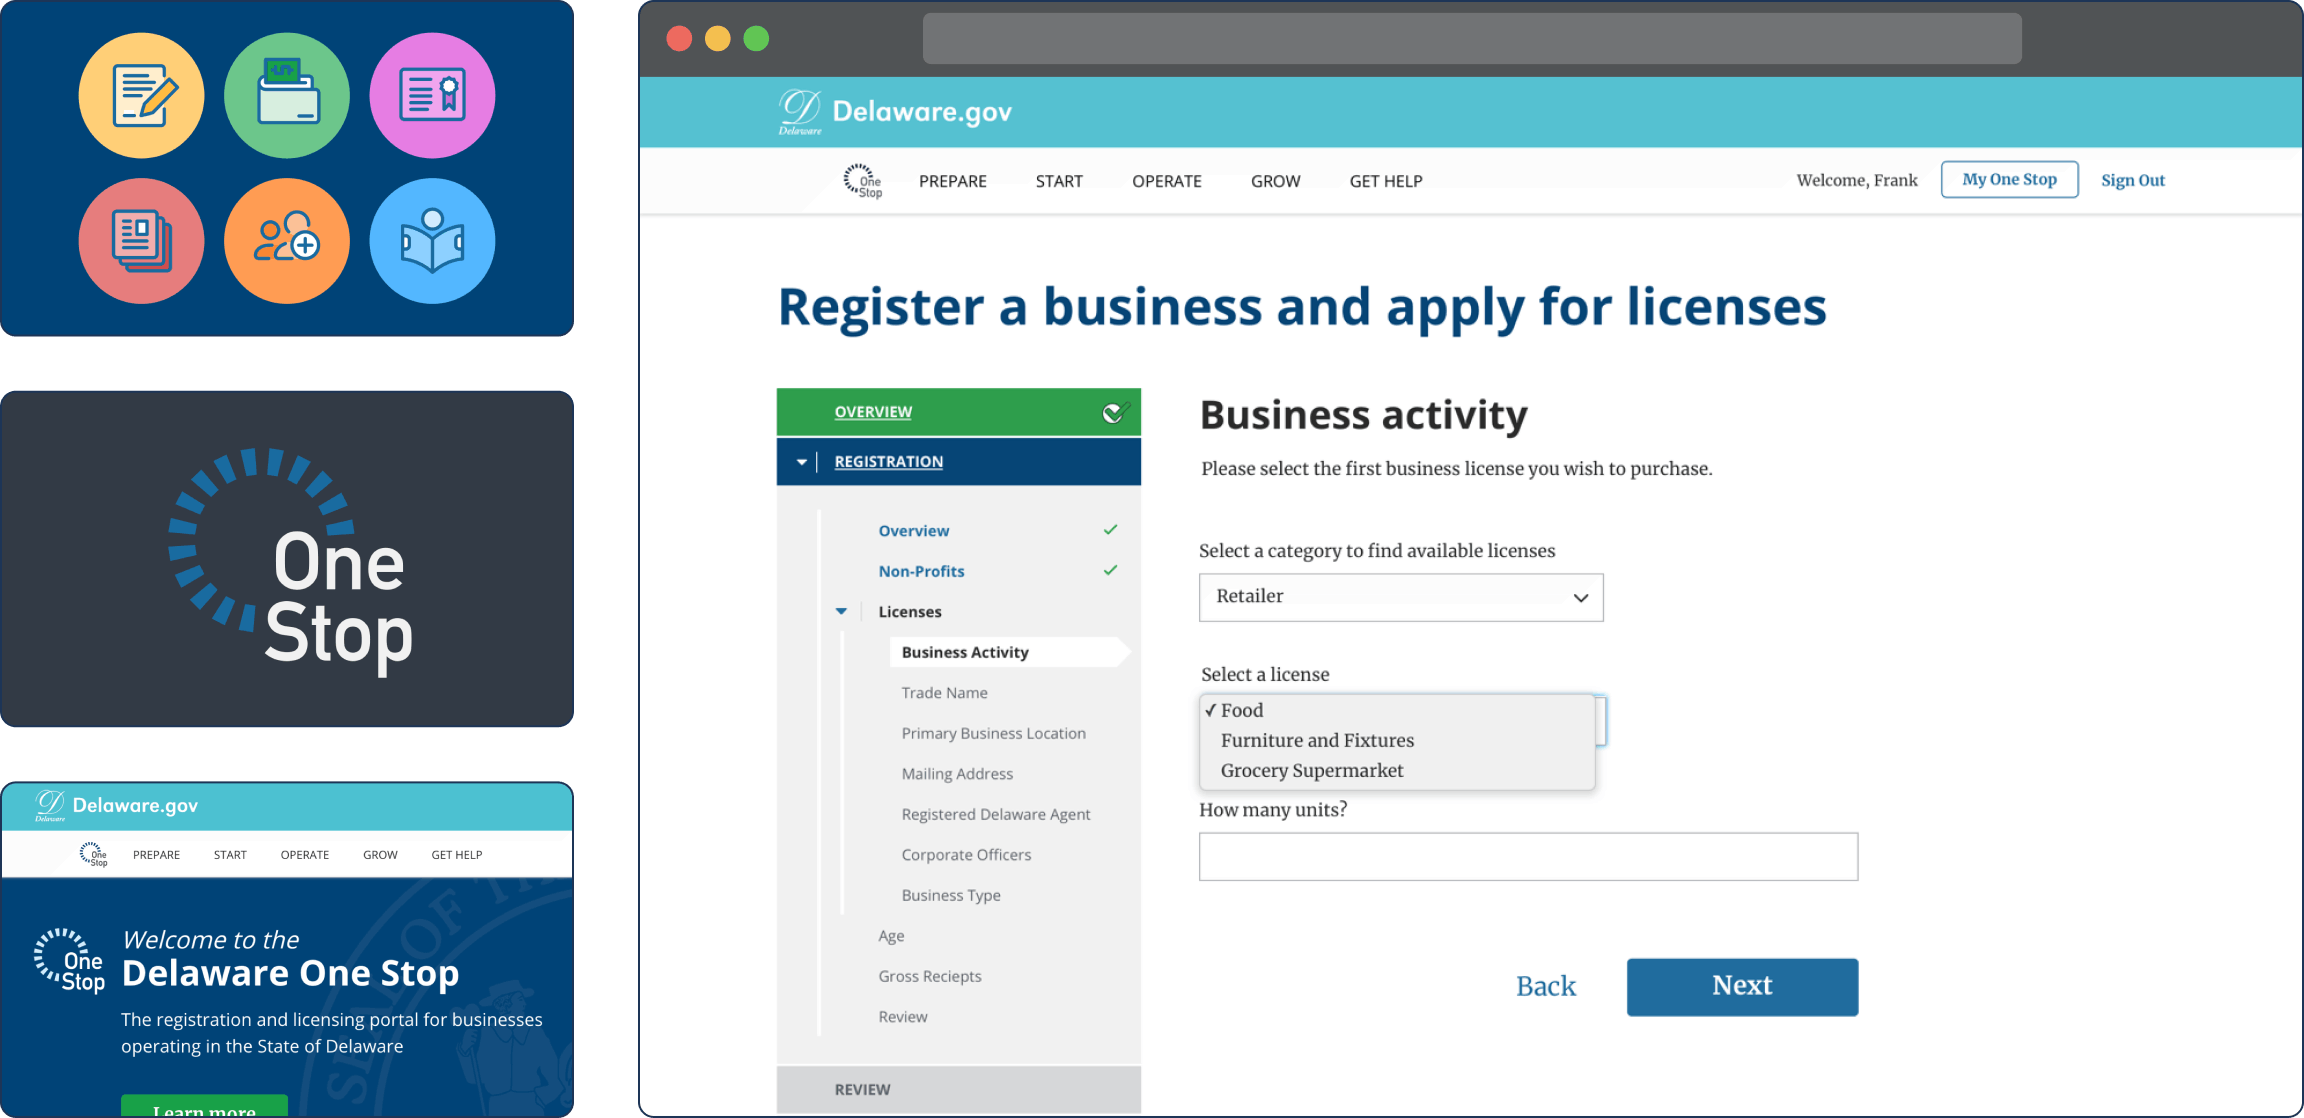Click the red stacked documents icon
2304x1118 pixels.
tap(142, 241)
